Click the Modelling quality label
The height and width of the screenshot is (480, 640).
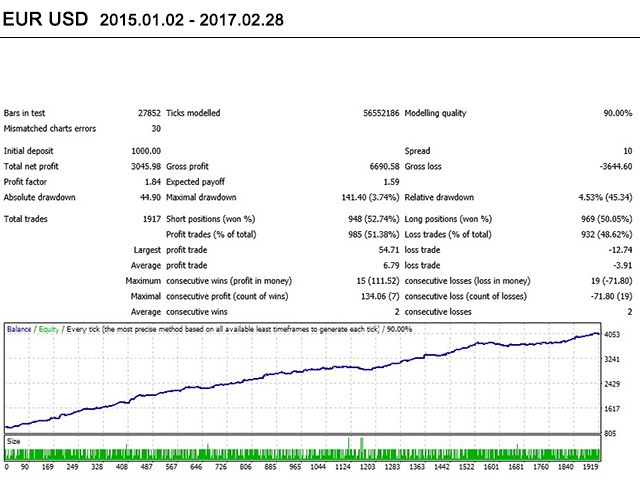pyautogui.click(x=435, y=113)
